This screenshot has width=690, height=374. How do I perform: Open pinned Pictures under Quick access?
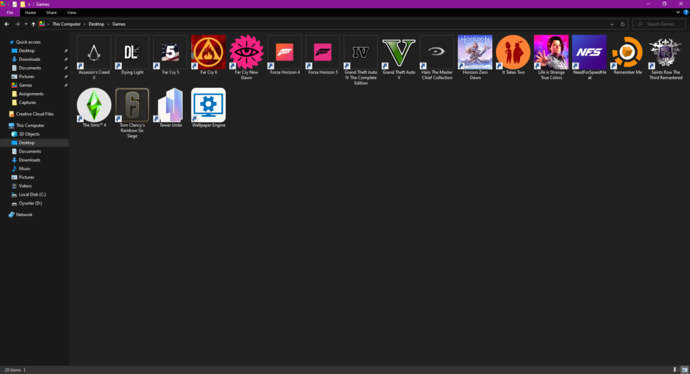click(26, 77)
